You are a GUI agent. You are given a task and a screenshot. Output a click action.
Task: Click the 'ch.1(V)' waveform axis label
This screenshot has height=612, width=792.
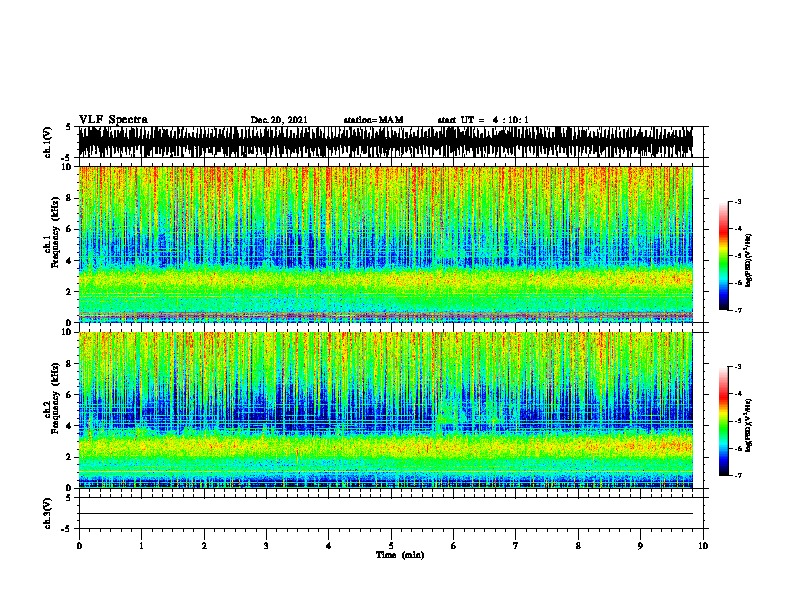click(x=48, y=142)
